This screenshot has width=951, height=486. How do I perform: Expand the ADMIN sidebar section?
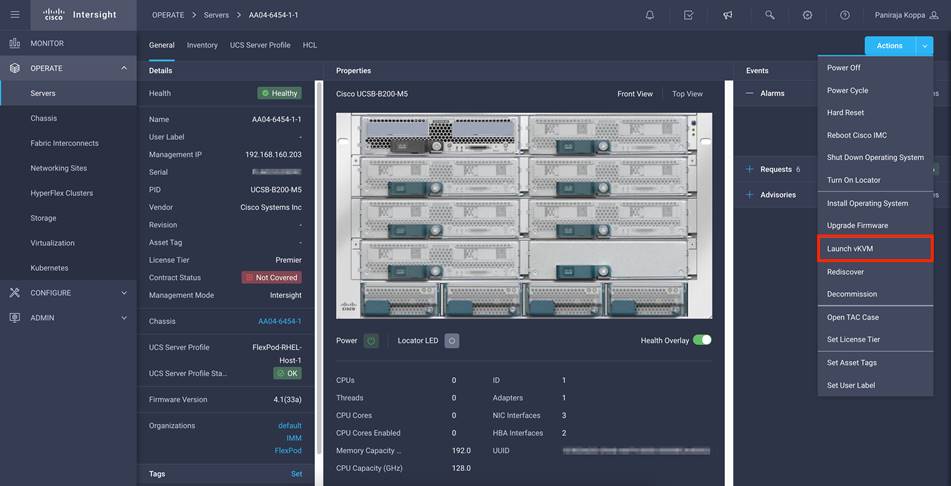coord(124,317)
